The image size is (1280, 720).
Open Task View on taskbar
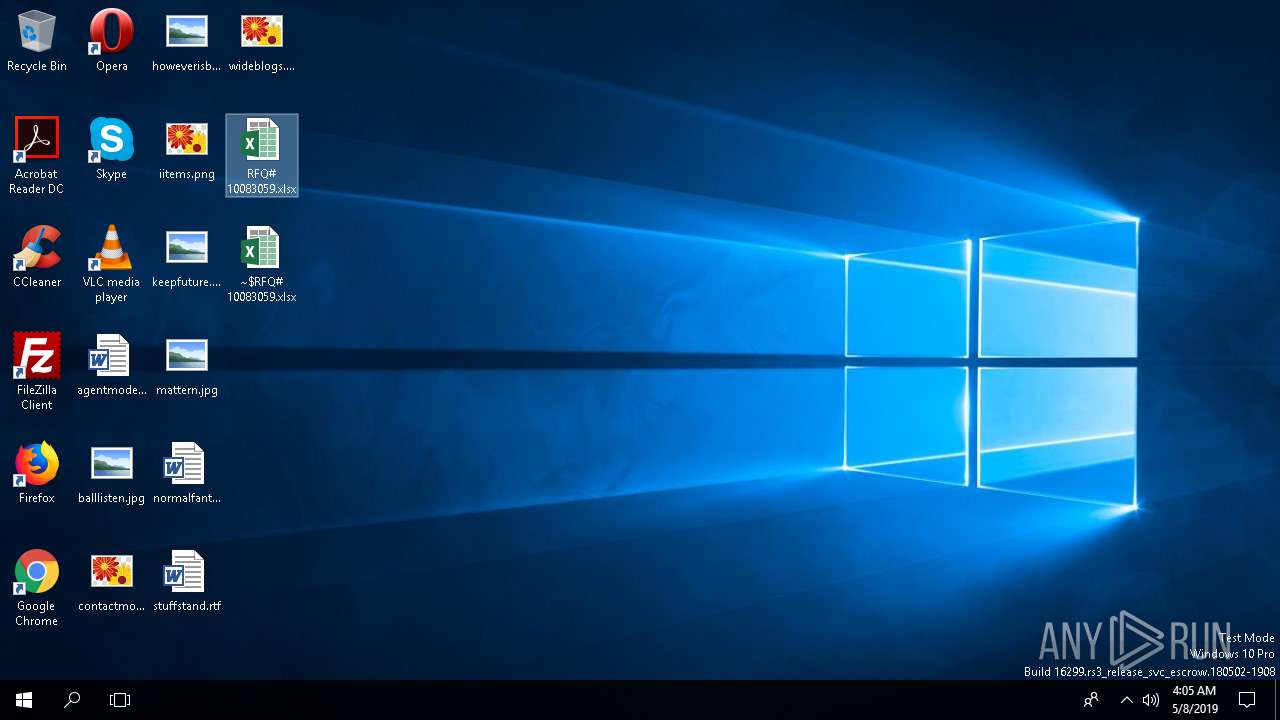click(x=120, y=700)
